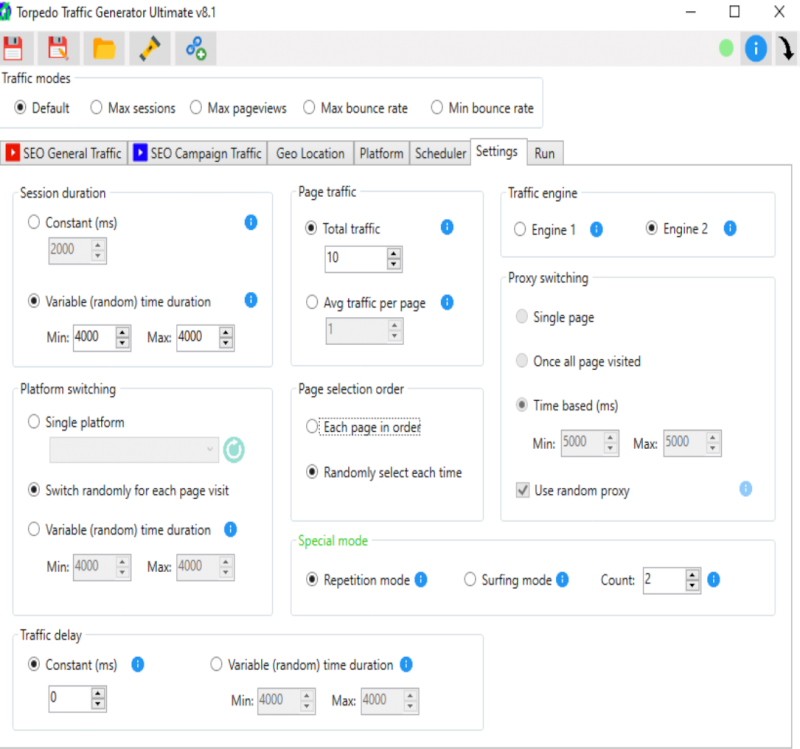Select Engine 1 as traffic engine
The image size is (800, 749).
pyautogui.click(x=520, y=229)
